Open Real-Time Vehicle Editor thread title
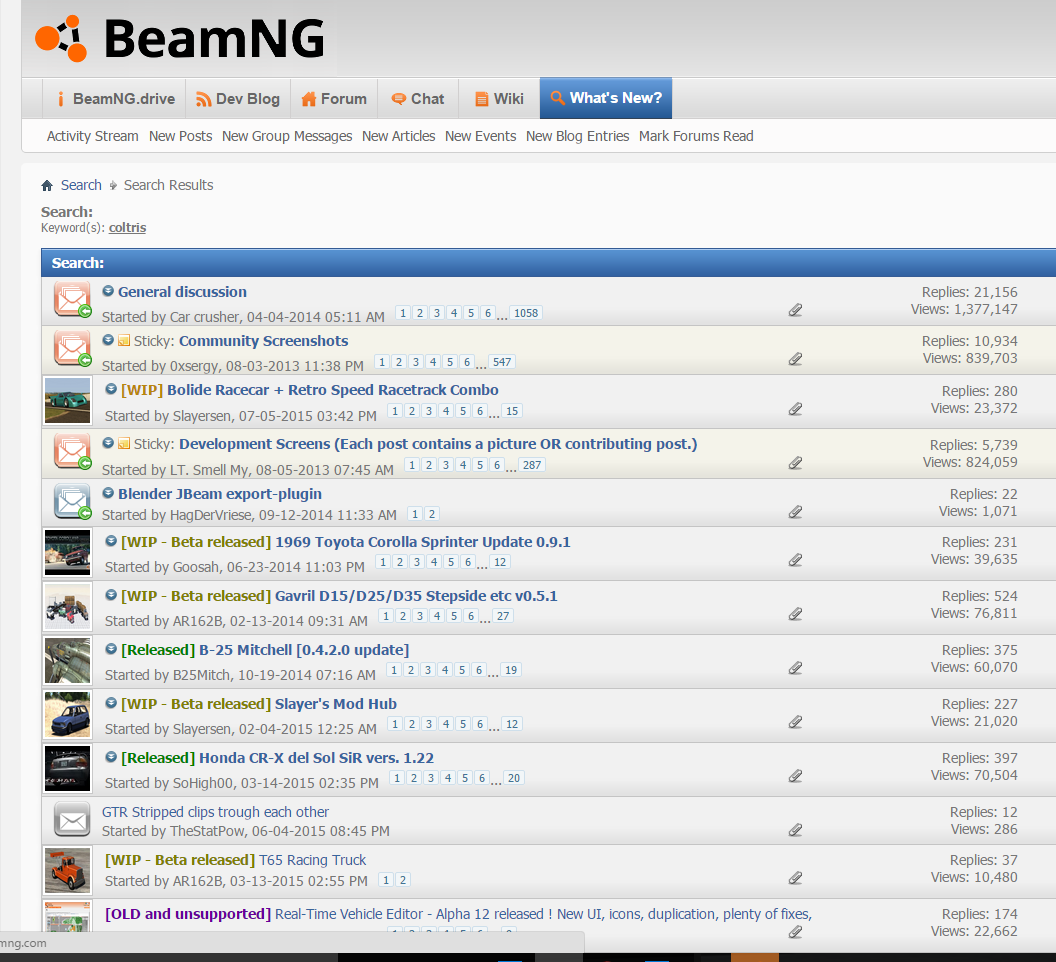This screenshot has width=1056, height=962. tap(543, 914)
